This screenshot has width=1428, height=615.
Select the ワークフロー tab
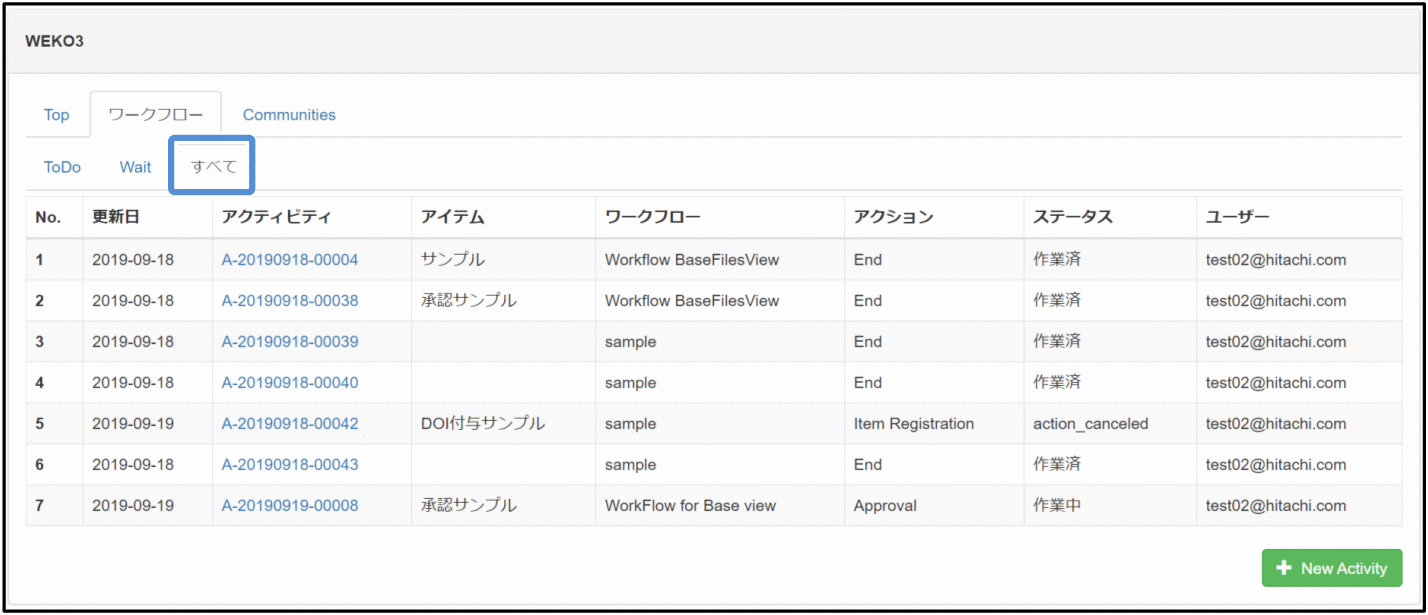155,115
